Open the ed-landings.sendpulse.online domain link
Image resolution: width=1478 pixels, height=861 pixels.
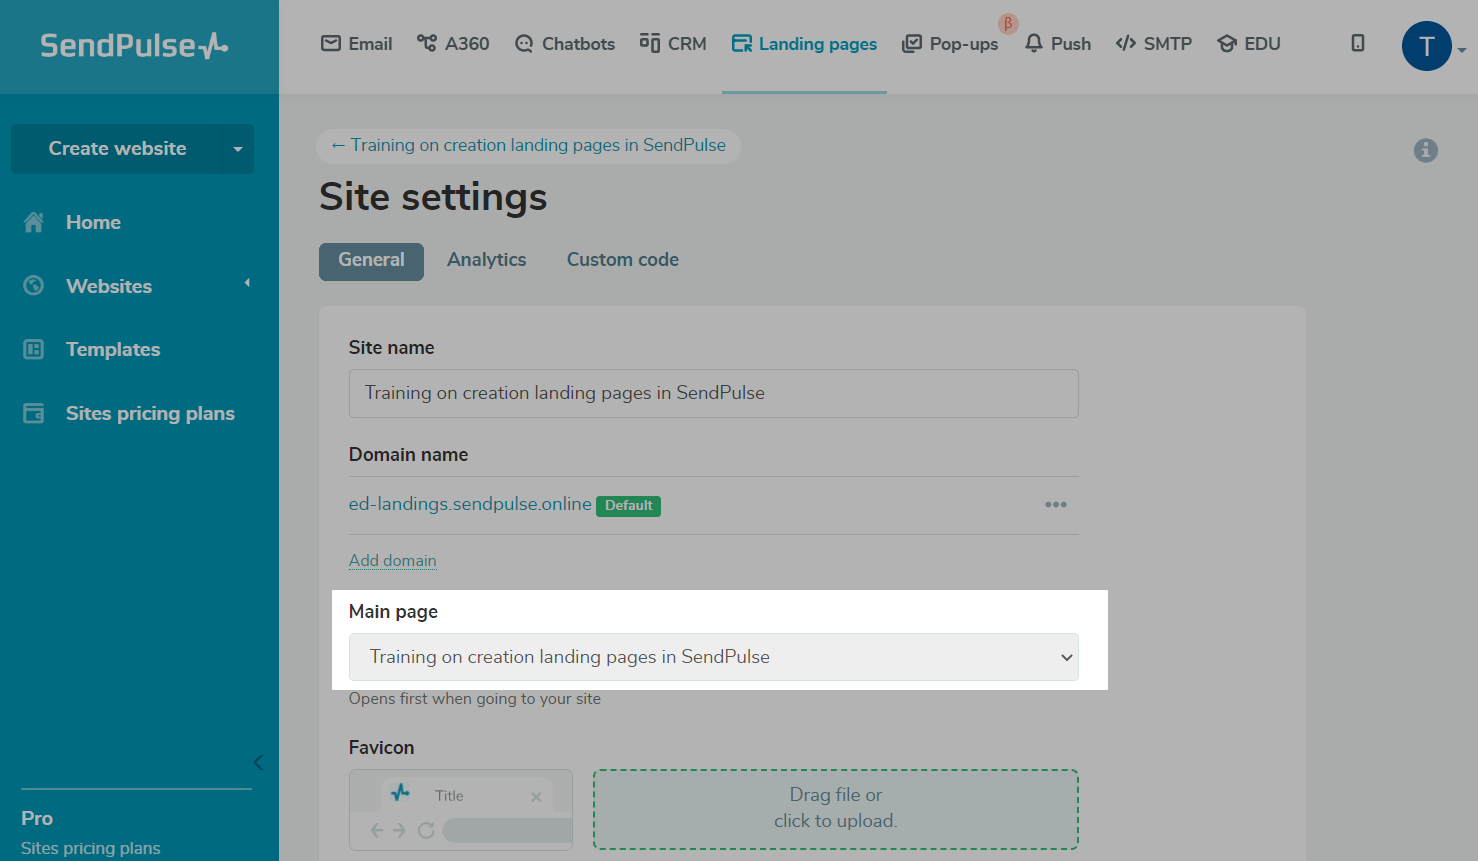click(x=470, y=504)
